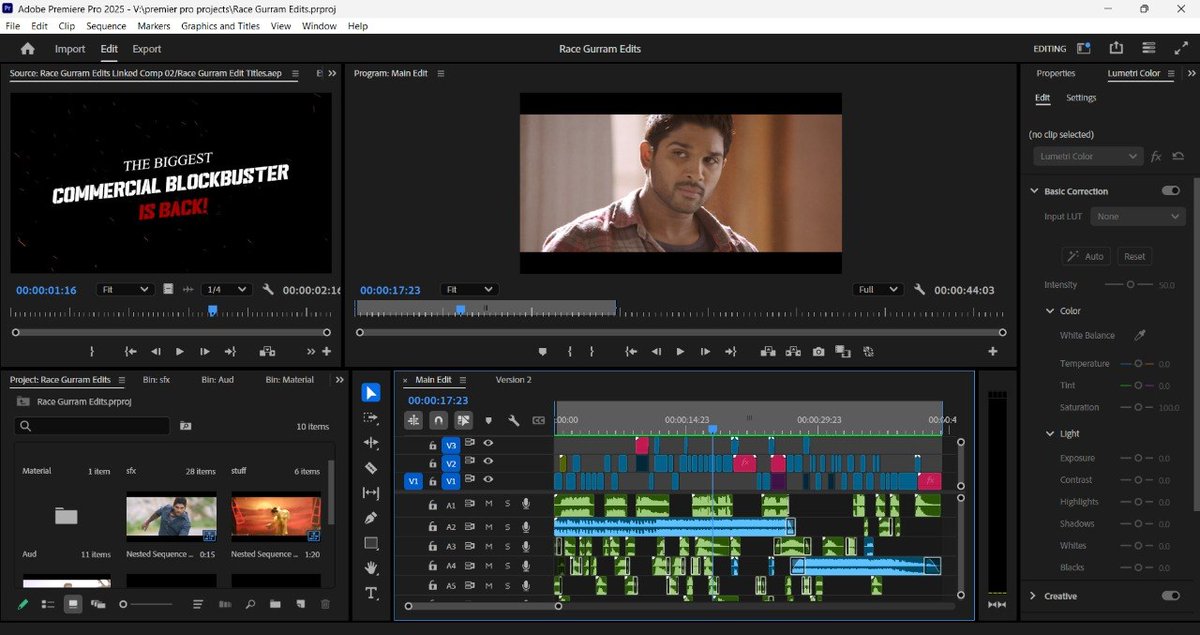This screenshot has height=635, width=1200.
Task: Click Lift button in Program monitor
Action: coord(768,351)
